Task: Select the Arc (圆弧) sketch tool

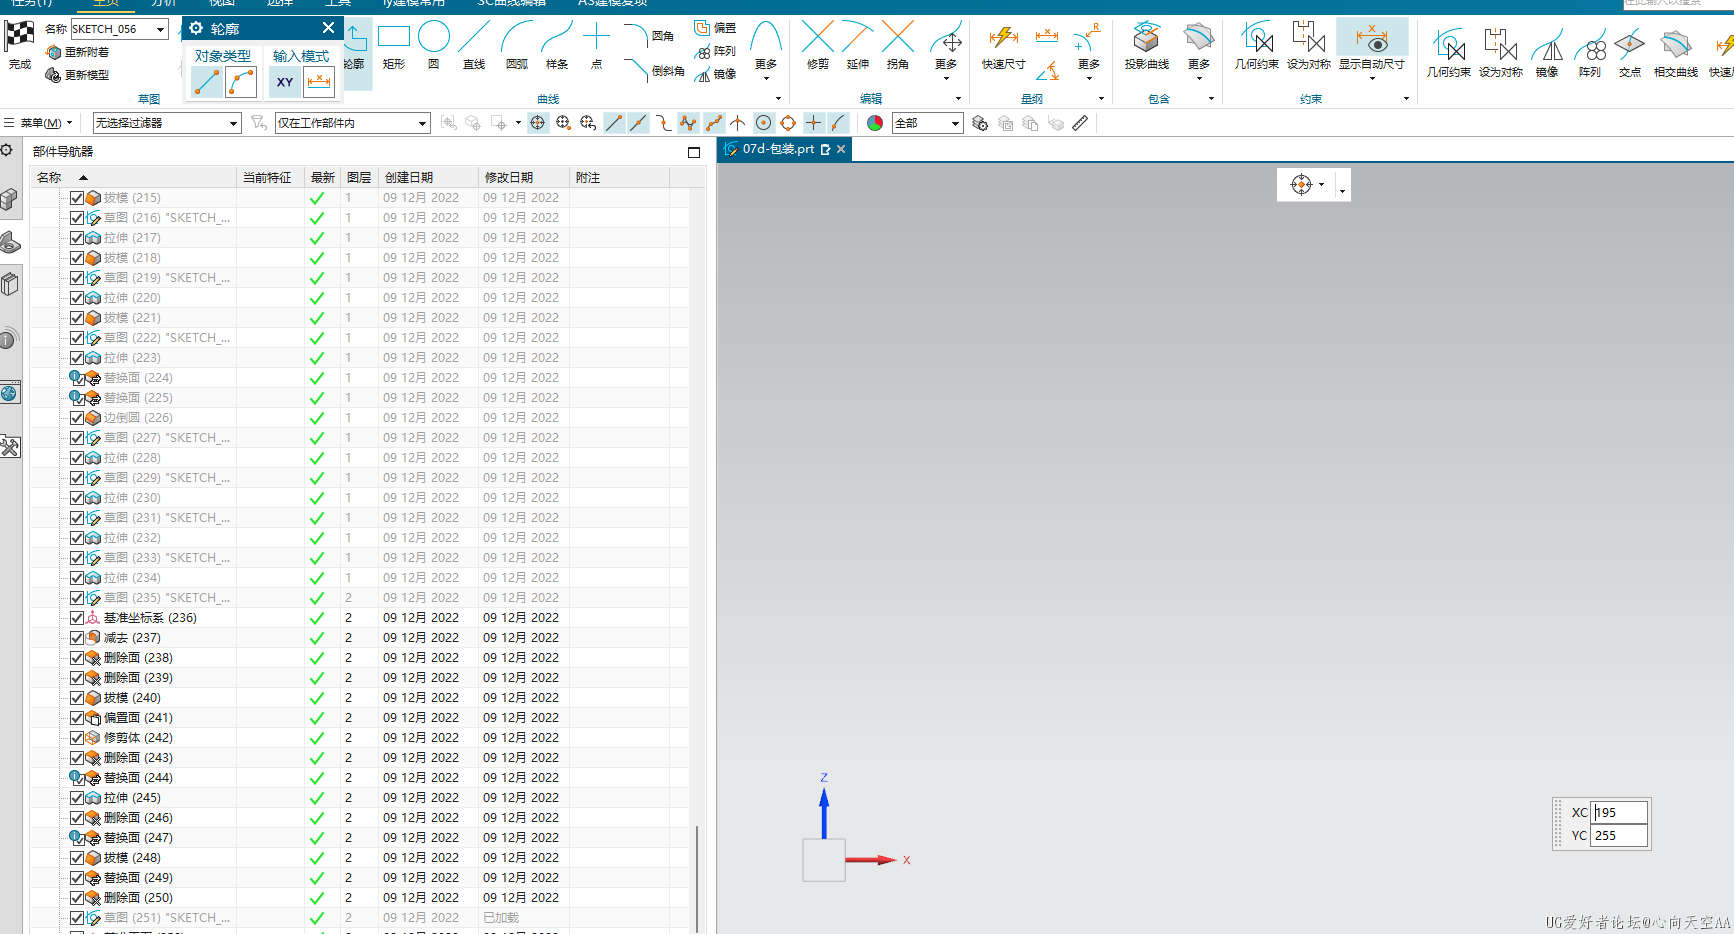Action: coord(517,45)
